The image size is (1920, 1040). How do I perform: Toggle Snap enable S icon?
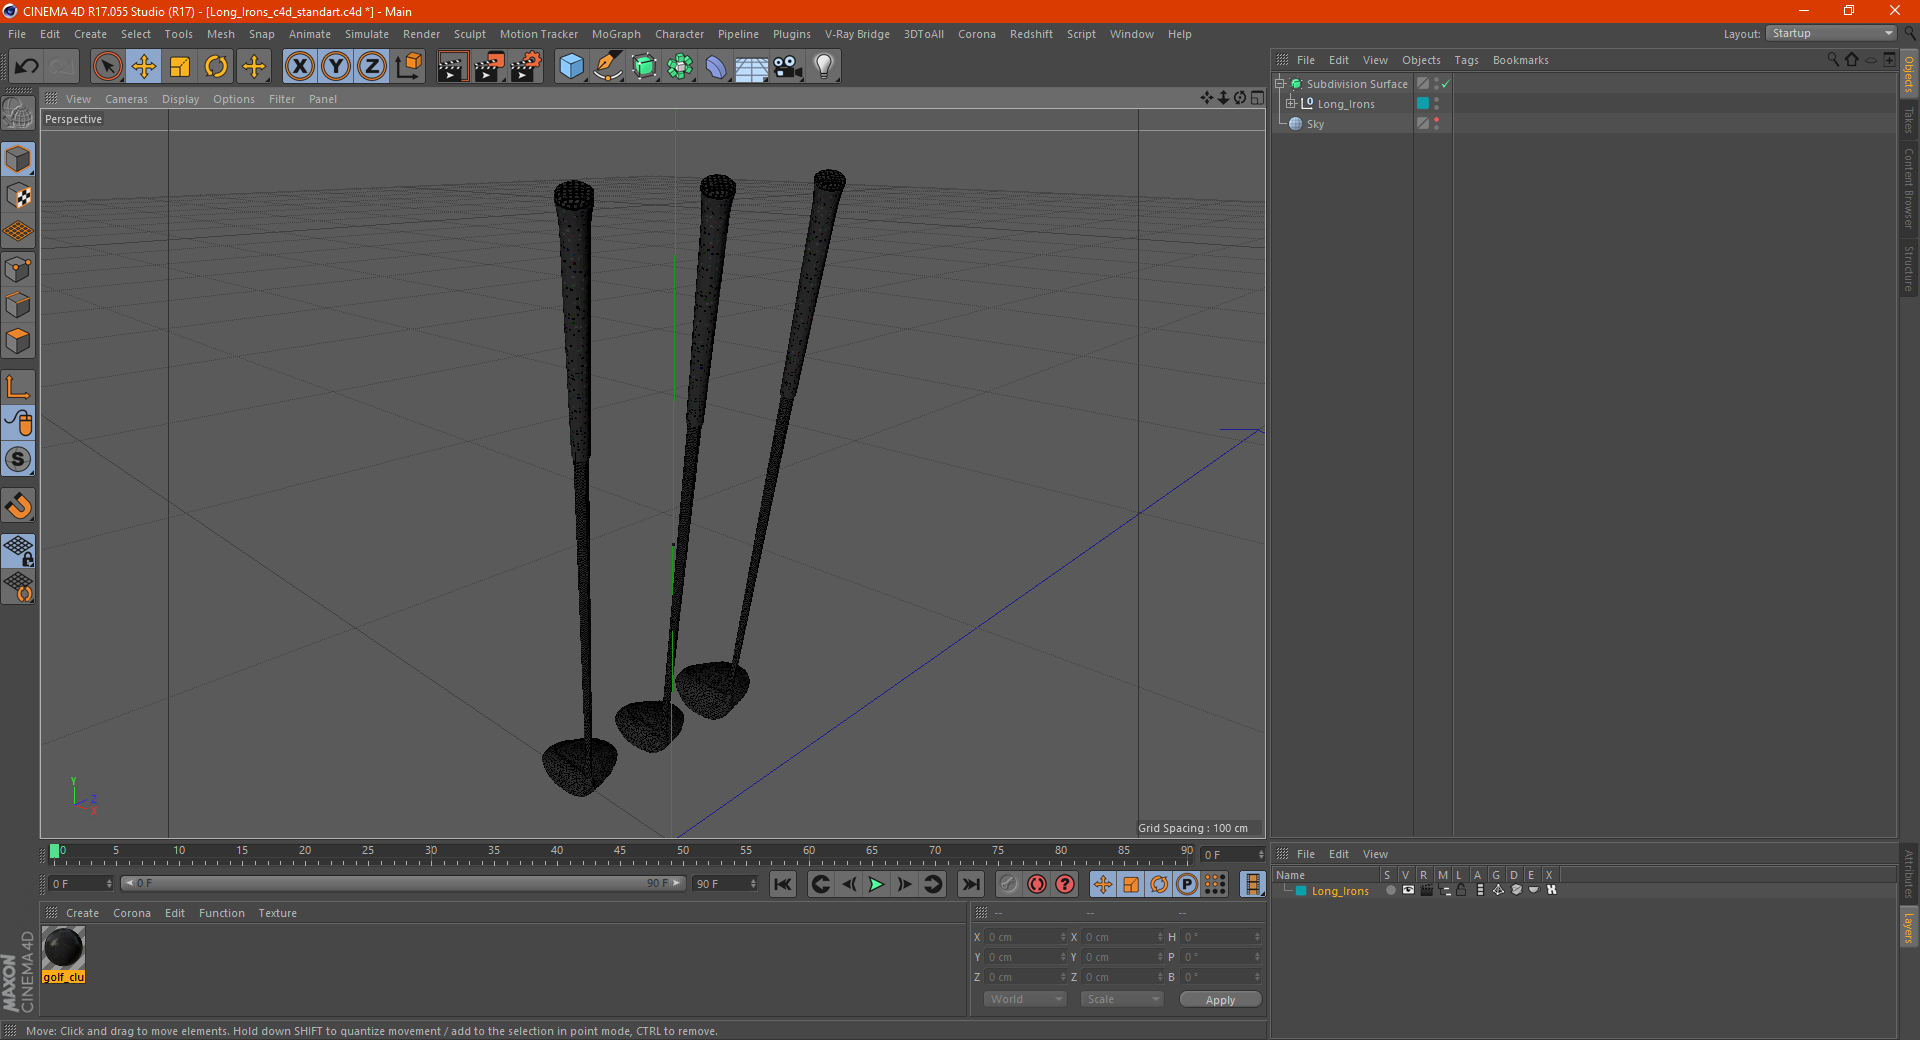[18, 460]
